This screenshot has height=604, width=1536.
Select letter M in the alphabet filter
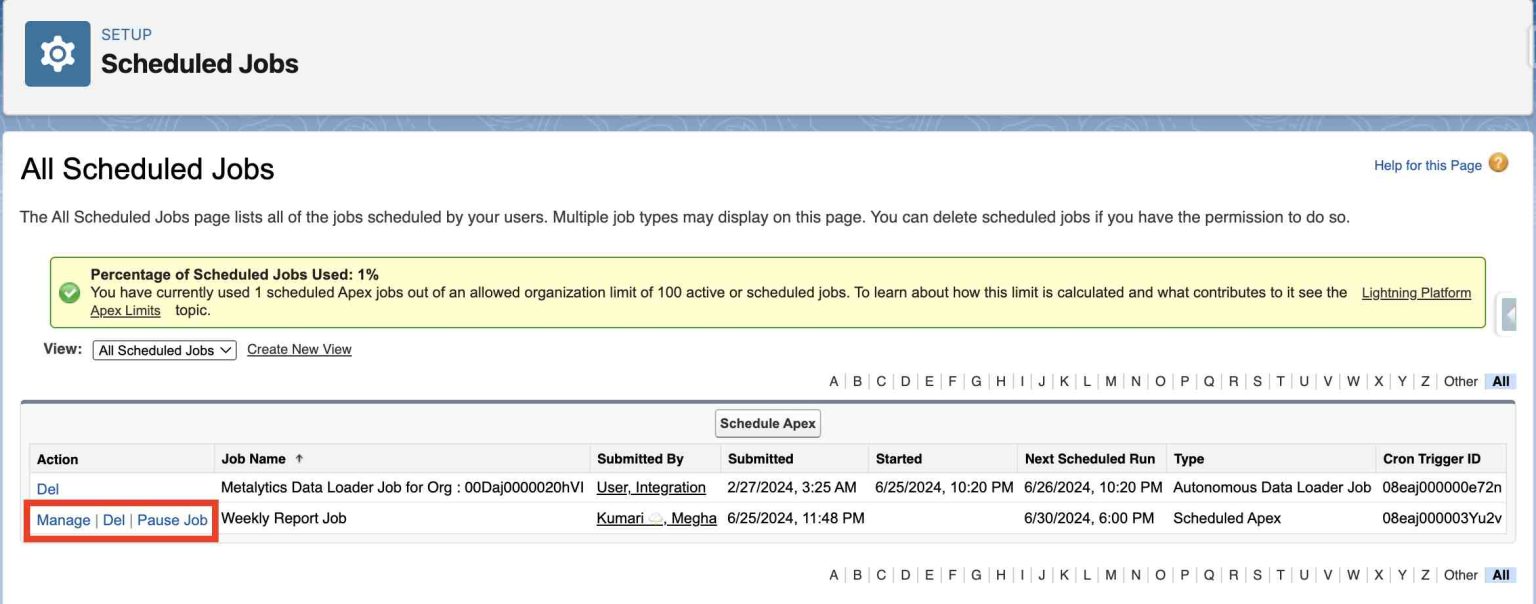[1110, 381]
